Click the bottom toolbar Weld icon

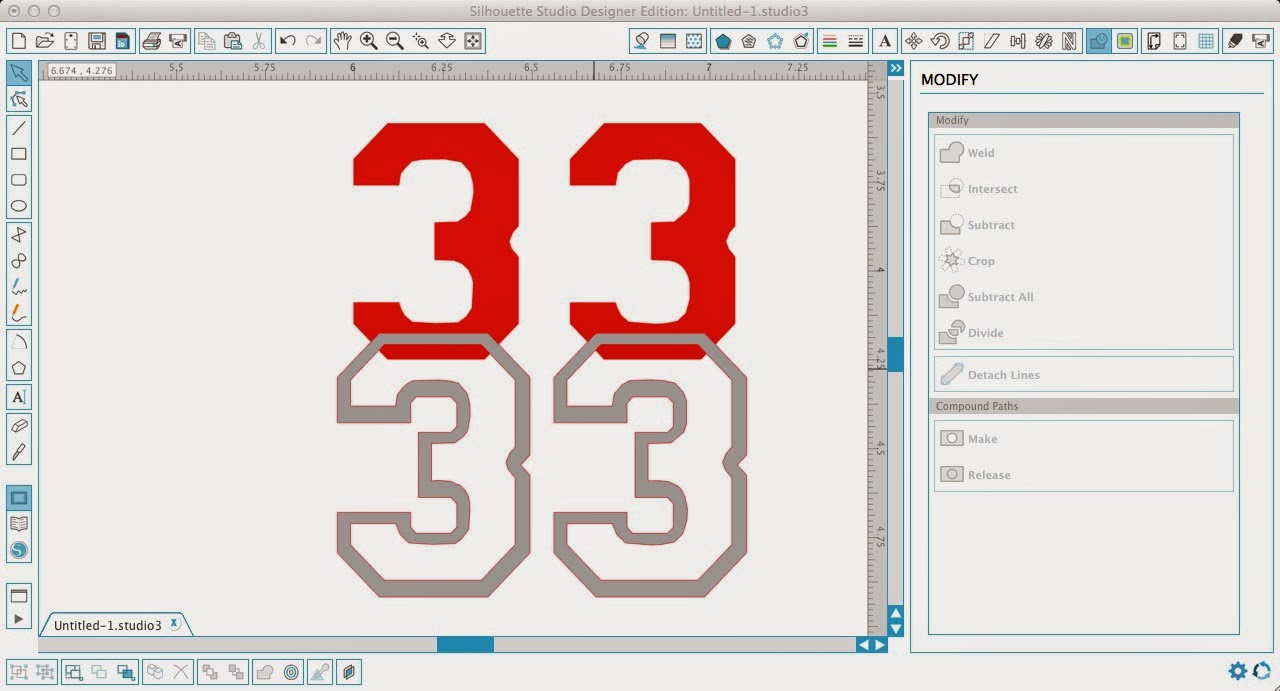265,672
